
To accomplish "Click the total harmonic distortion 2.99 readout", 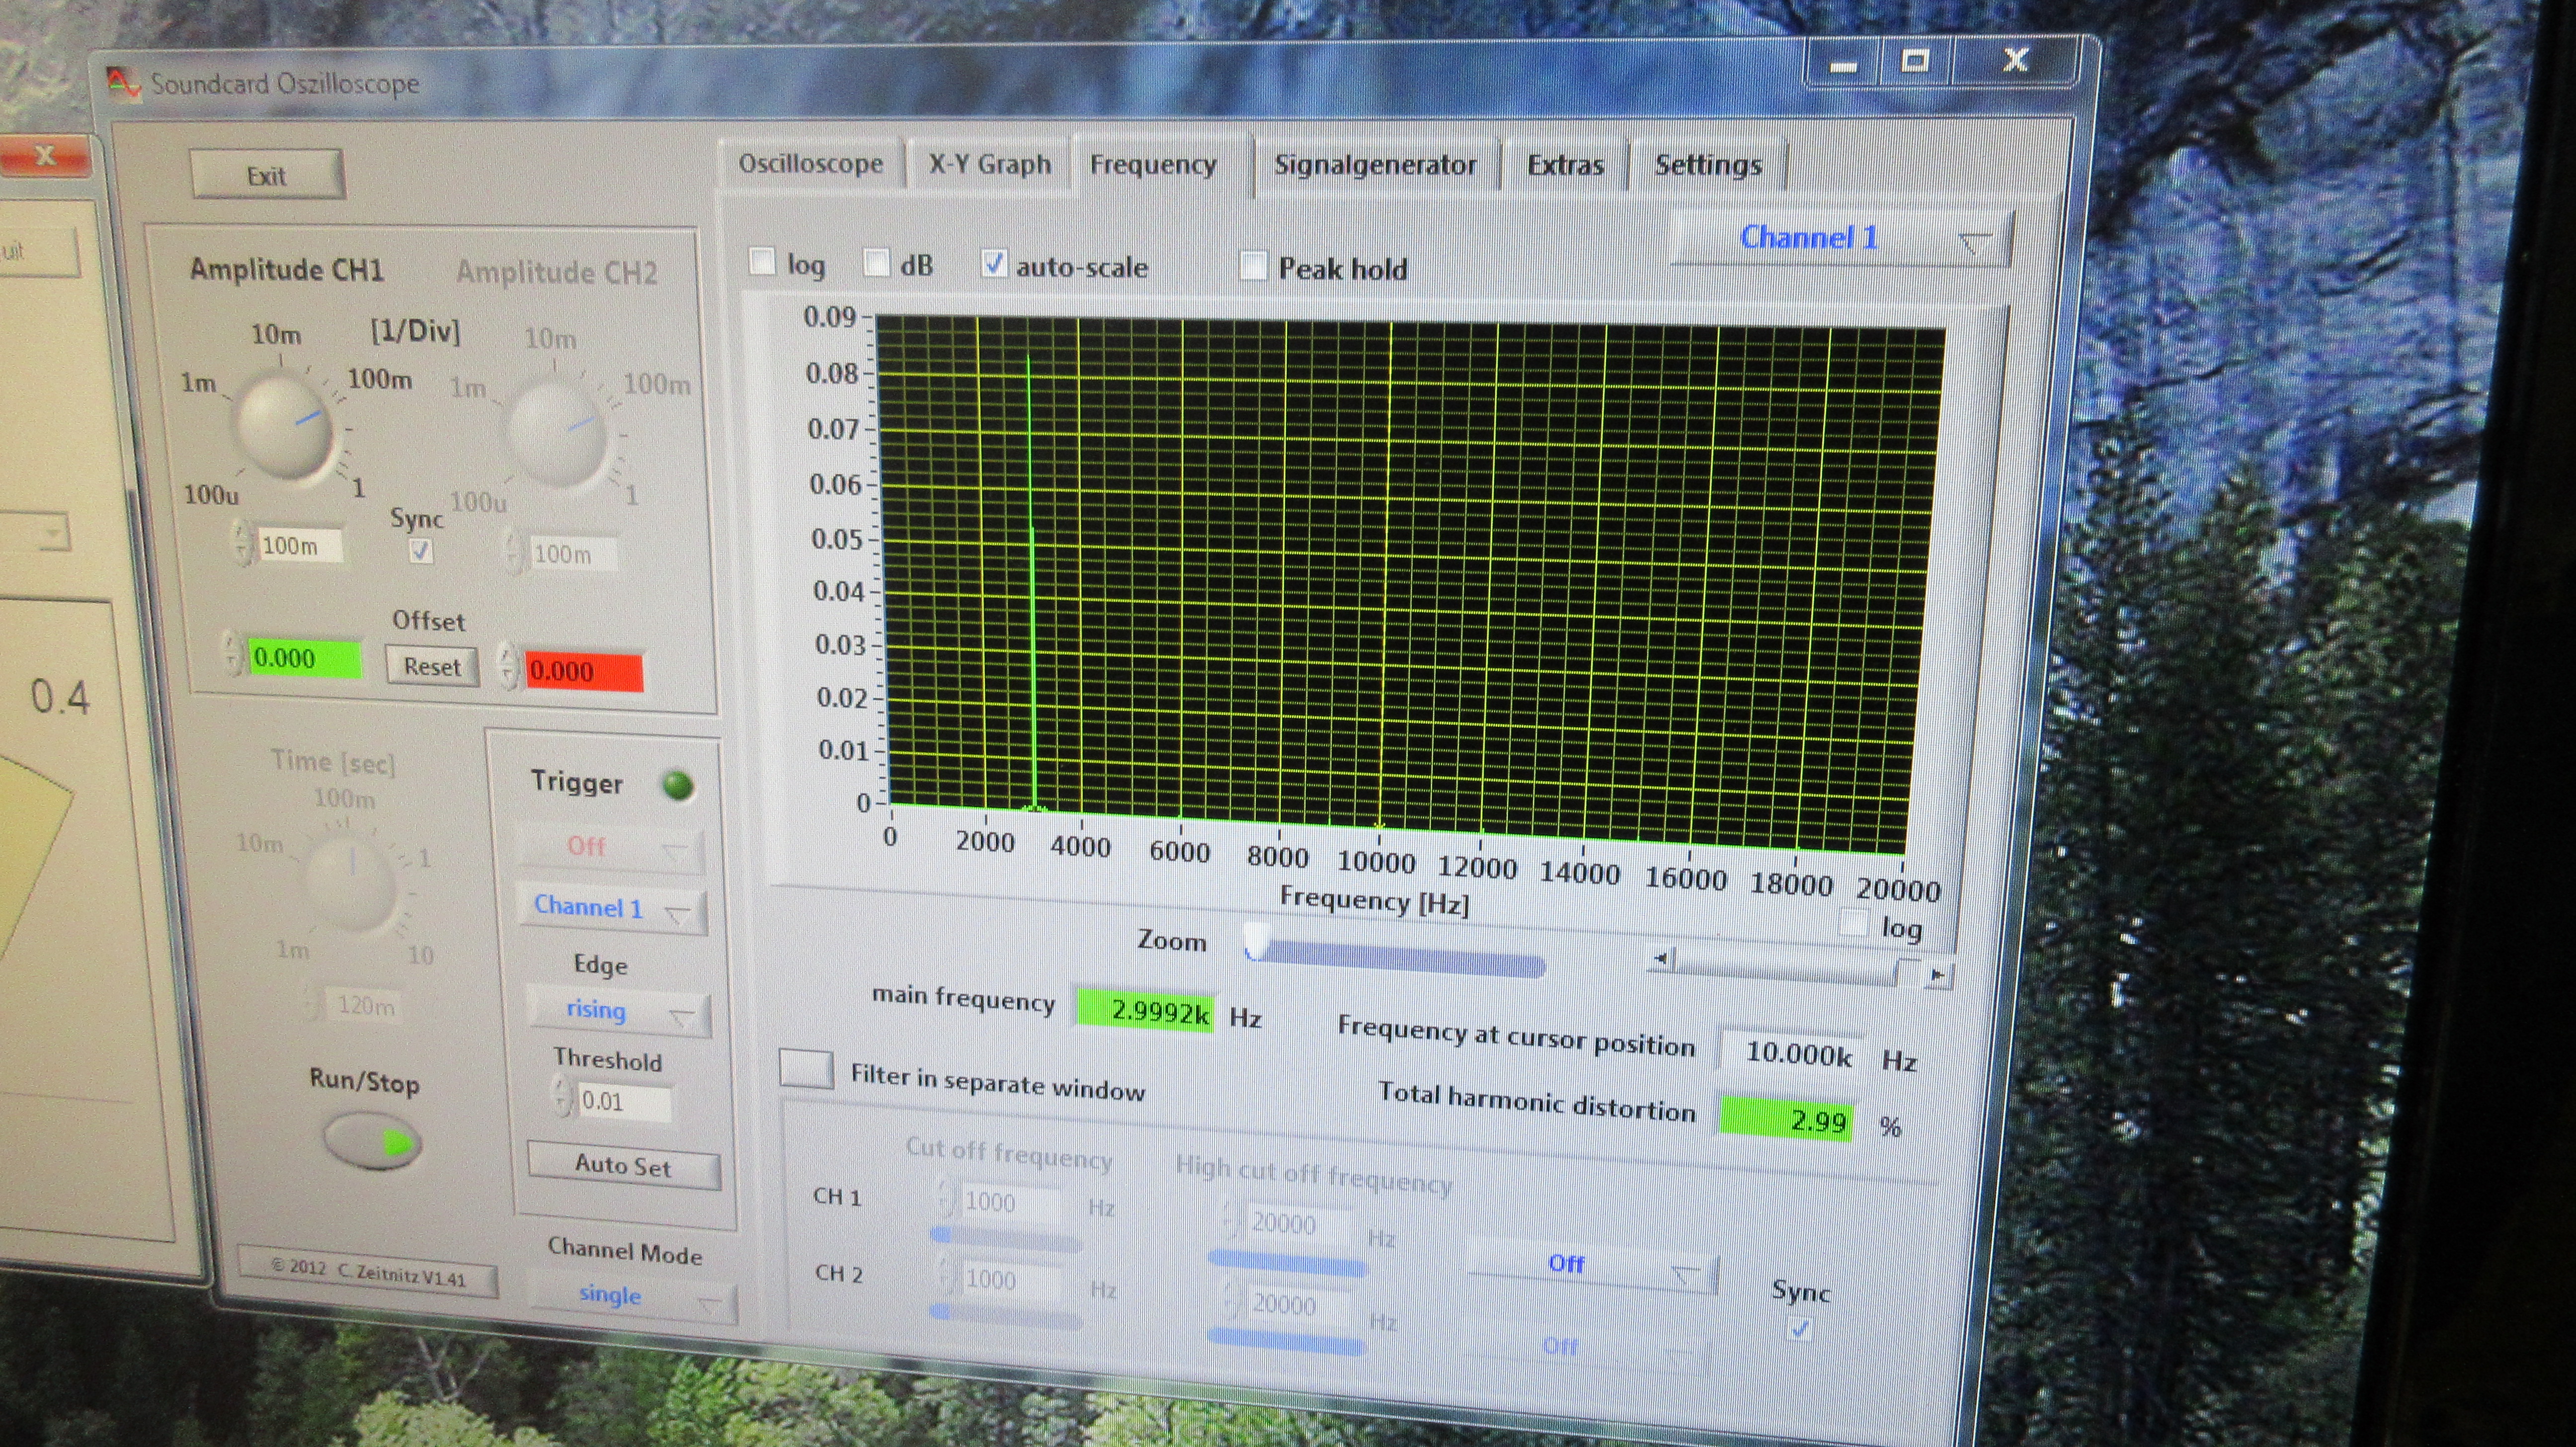I will [1787, 1119].
